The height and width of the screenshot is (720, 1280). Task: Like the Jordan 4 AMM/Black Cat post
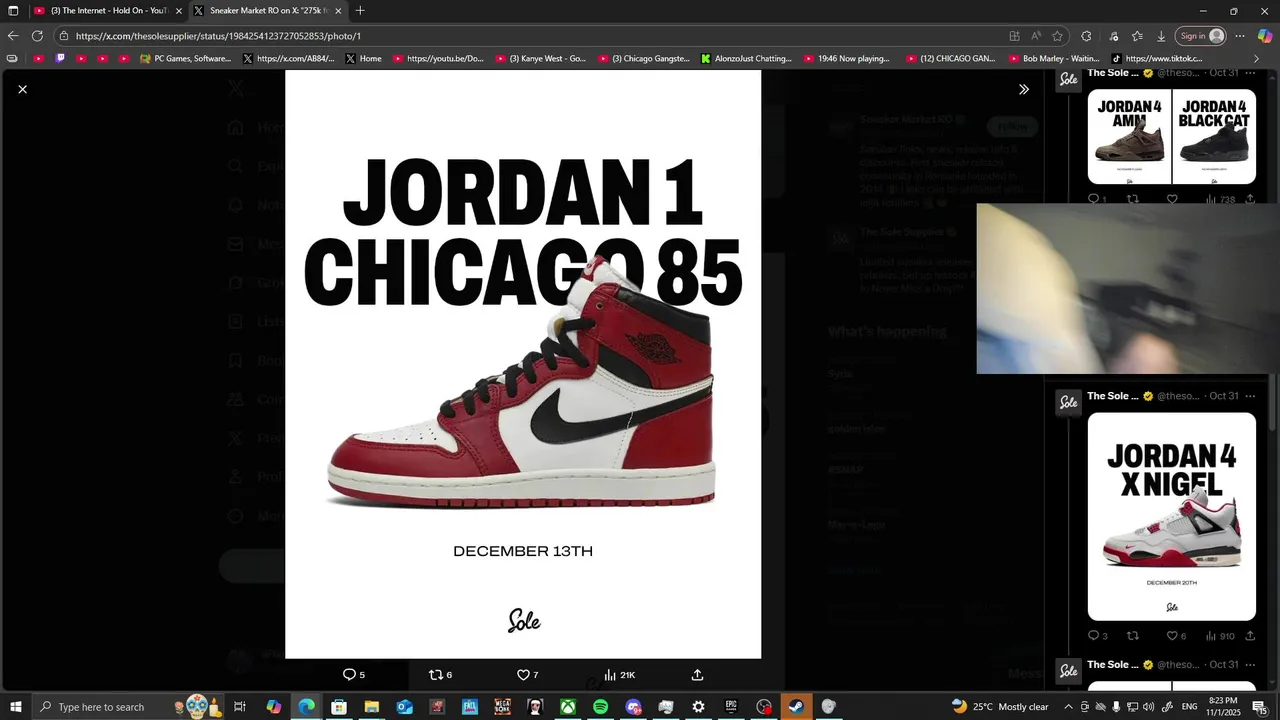coord(1172,199)
